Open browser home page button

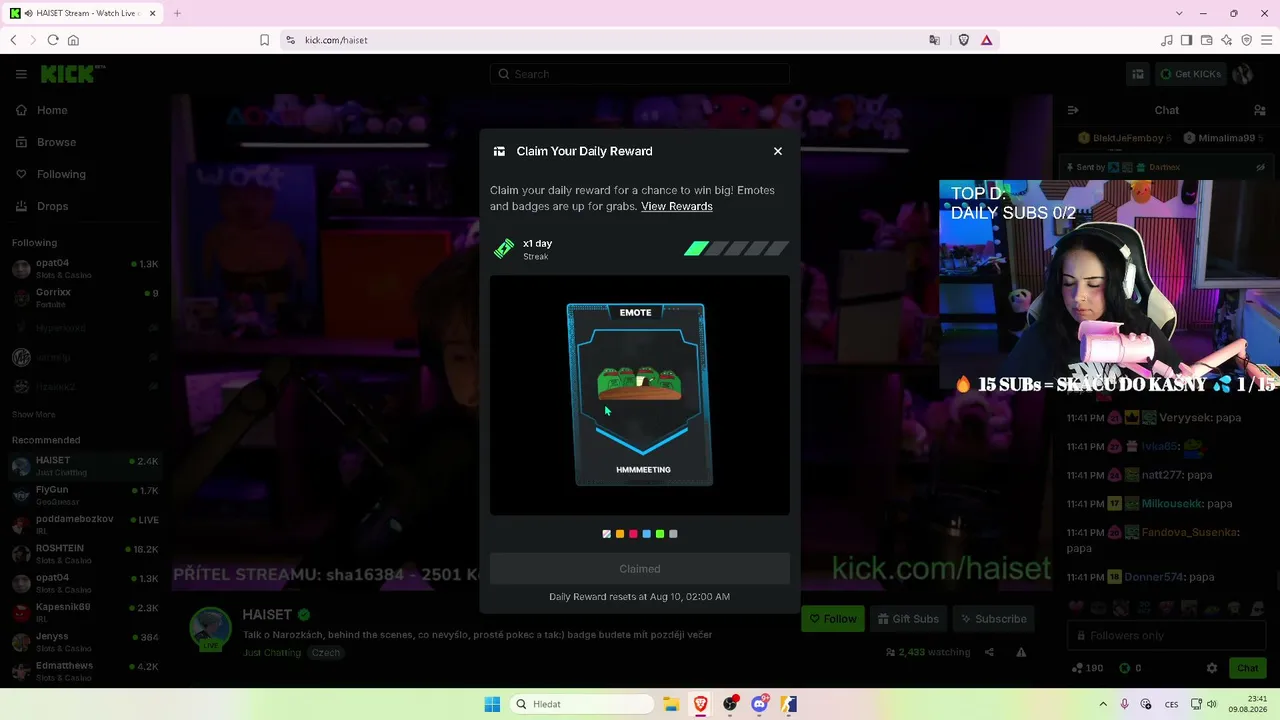click(73, 40)
